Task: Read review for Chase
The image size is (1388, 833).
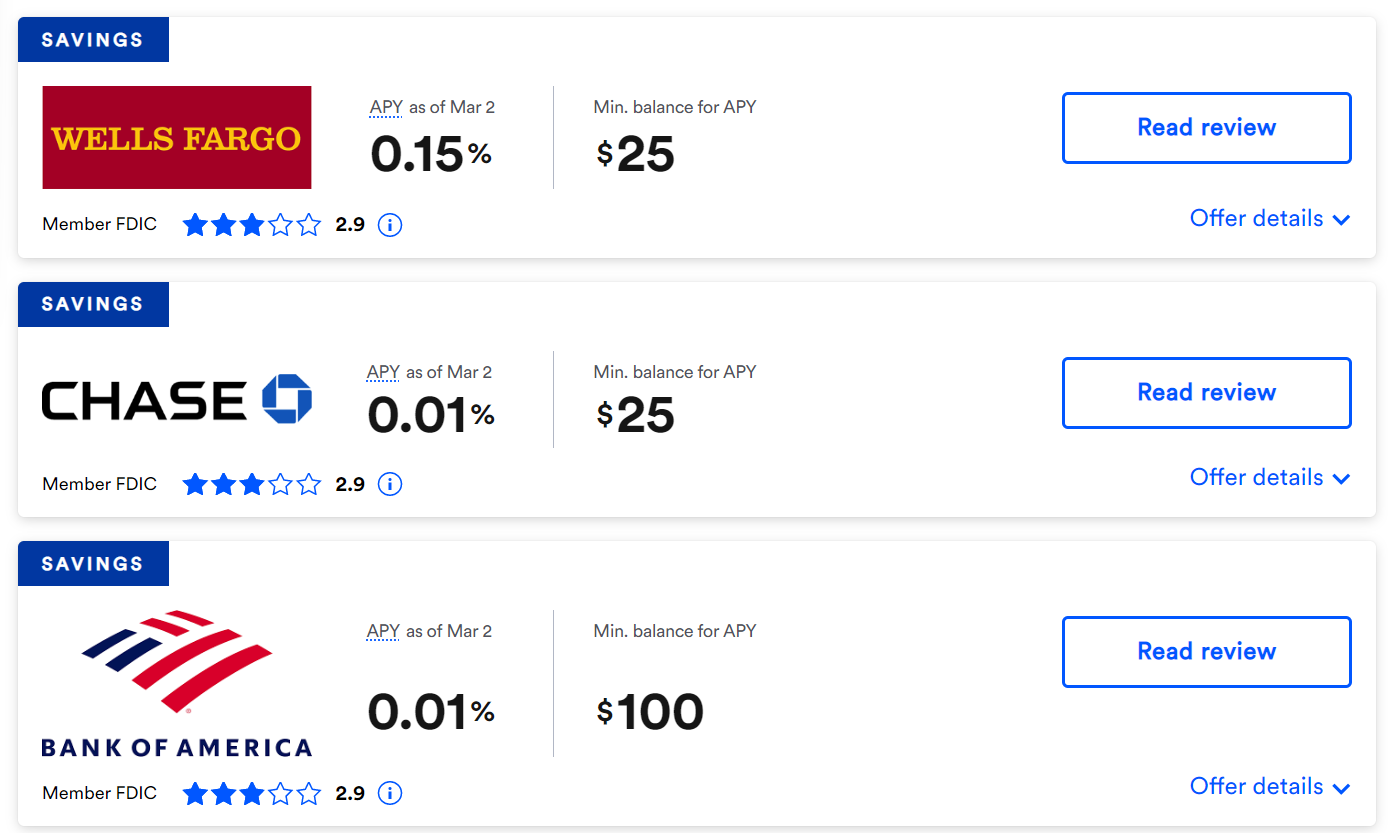Action: click(x=1206, y=392)
